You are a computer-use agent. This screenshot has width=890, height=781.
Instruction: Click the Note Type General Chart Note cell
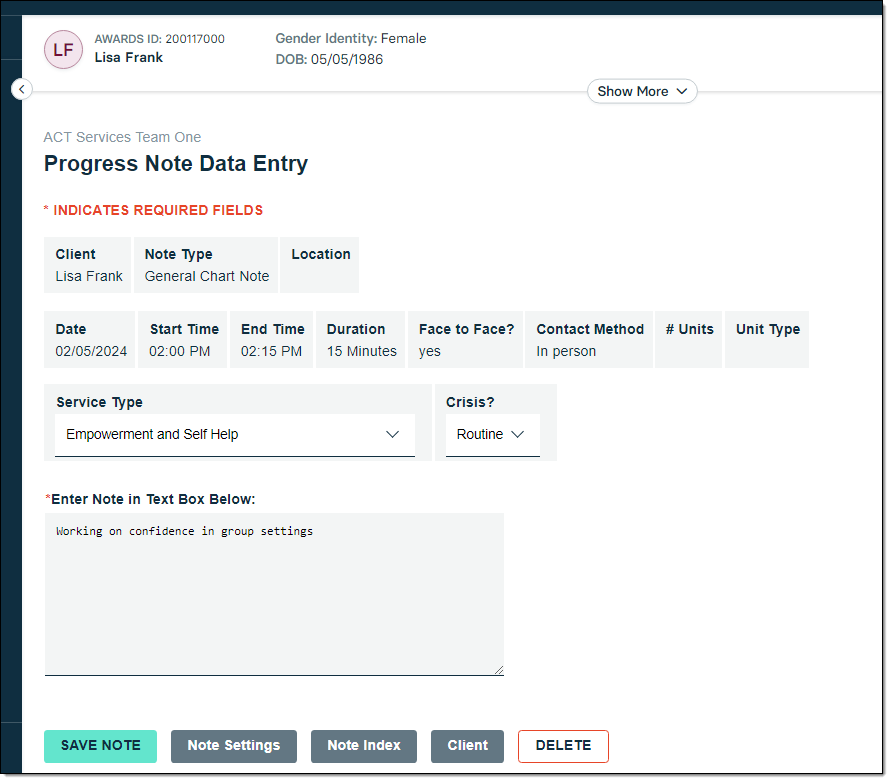pos(206,276)
